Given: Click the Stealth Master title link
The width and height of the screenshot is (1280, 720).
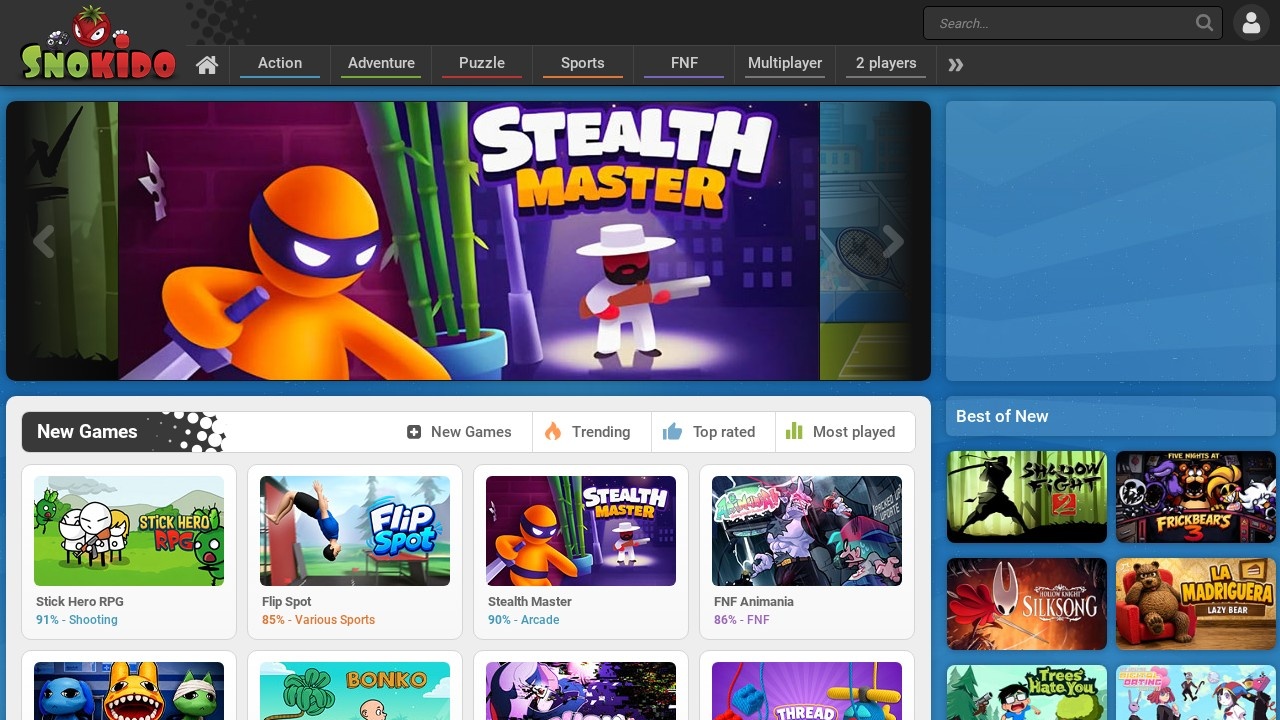Looking at the screenshot, I should pos(530,602).
